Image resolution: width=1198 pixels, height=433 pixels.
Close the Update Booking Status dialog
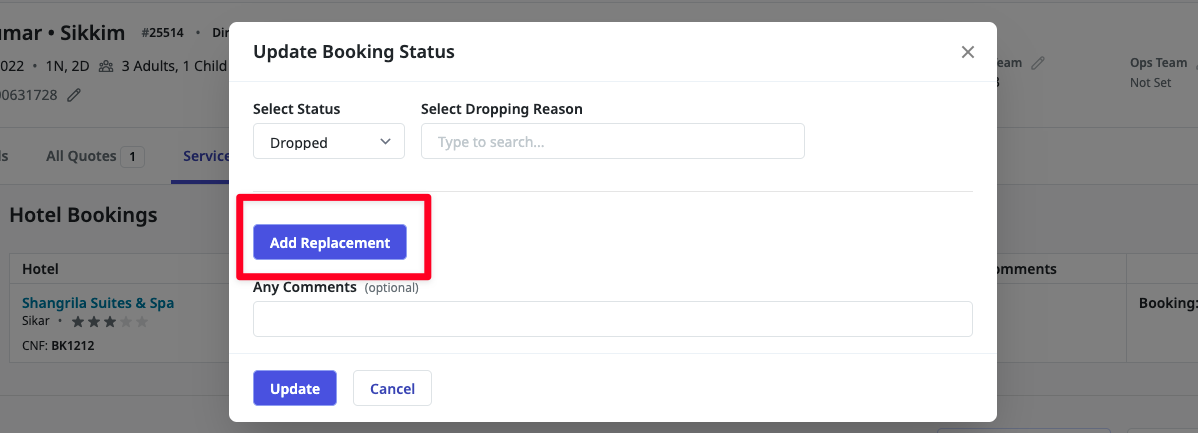pyautogui.click(x=967, y=52)
